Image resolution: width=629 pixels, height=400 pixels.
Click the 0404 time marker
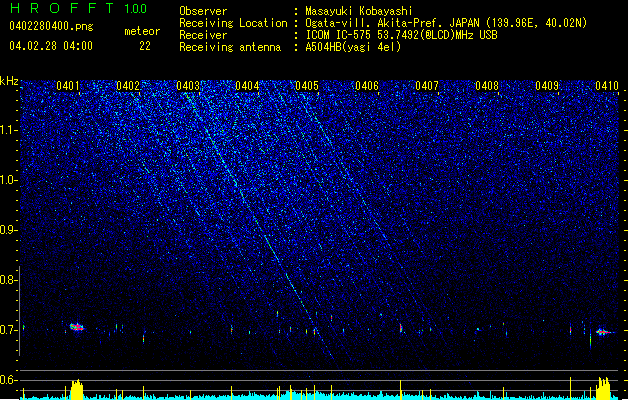click(247, 86)
